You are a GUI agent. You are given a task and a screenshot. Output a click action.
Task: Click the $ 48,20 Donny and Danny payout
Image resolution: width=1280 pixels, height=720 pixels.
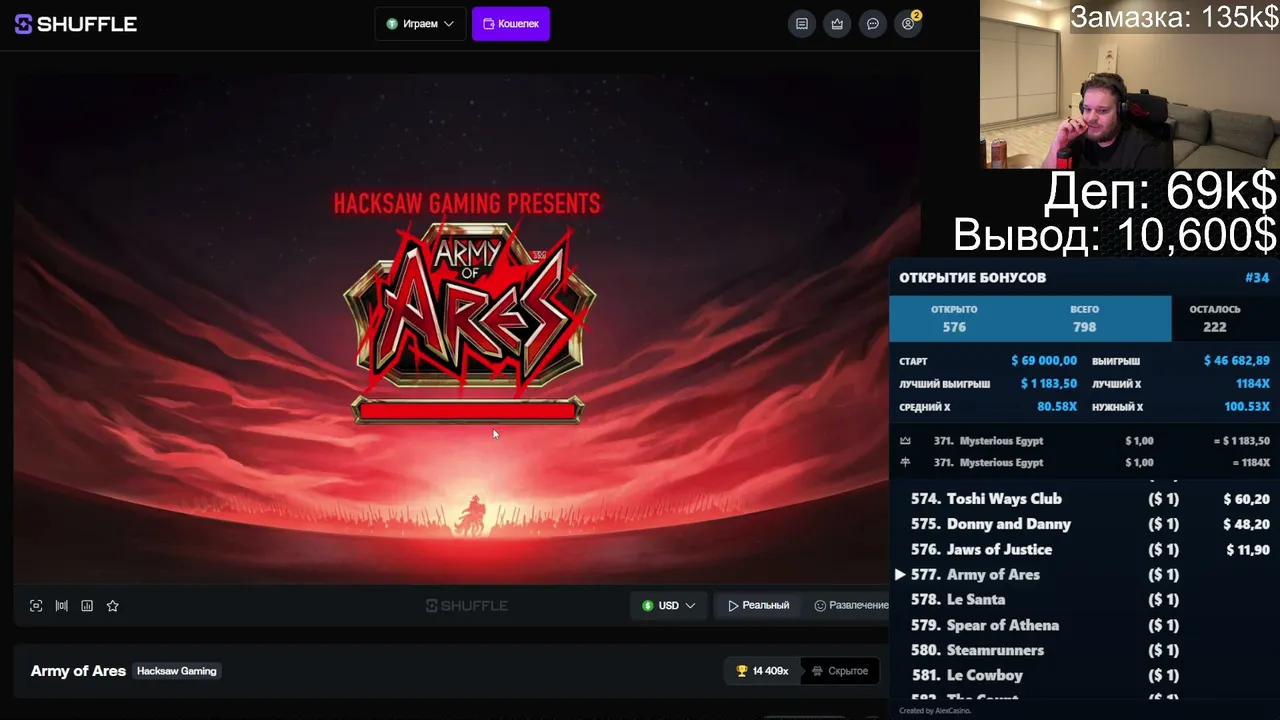pyautogui.click(x=1247, y=524)
